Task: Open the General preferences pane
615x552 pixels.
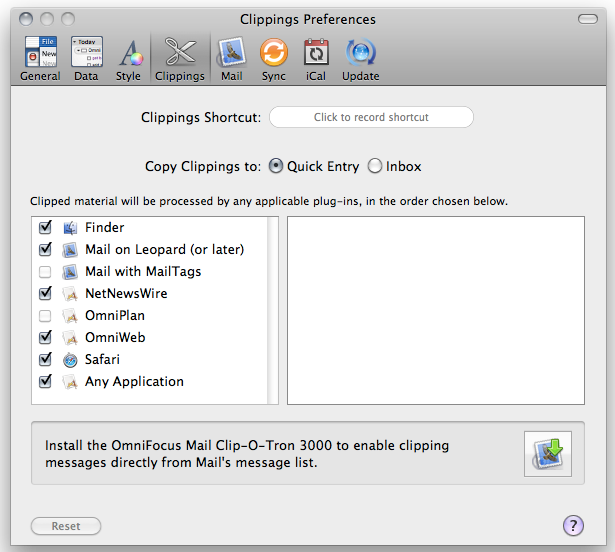Action: [x=40, y=58]
